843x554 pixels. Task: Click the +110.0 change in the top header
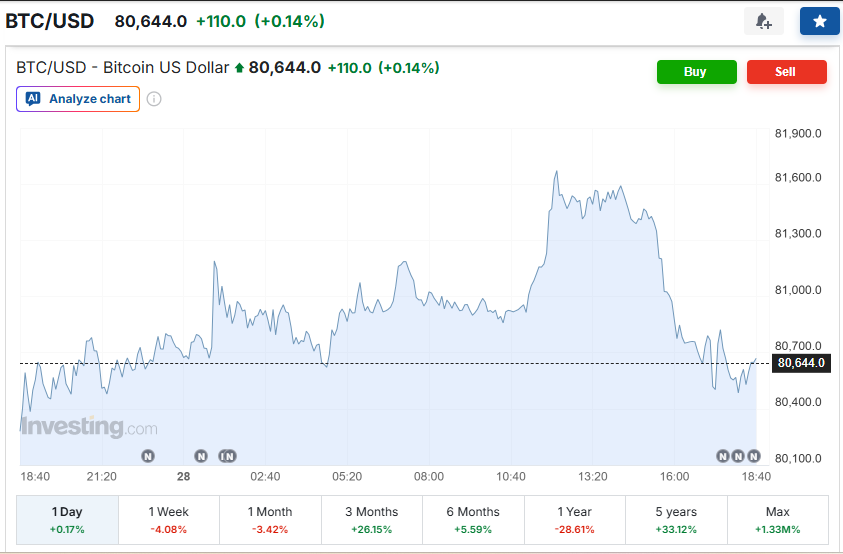coord(221,22)
